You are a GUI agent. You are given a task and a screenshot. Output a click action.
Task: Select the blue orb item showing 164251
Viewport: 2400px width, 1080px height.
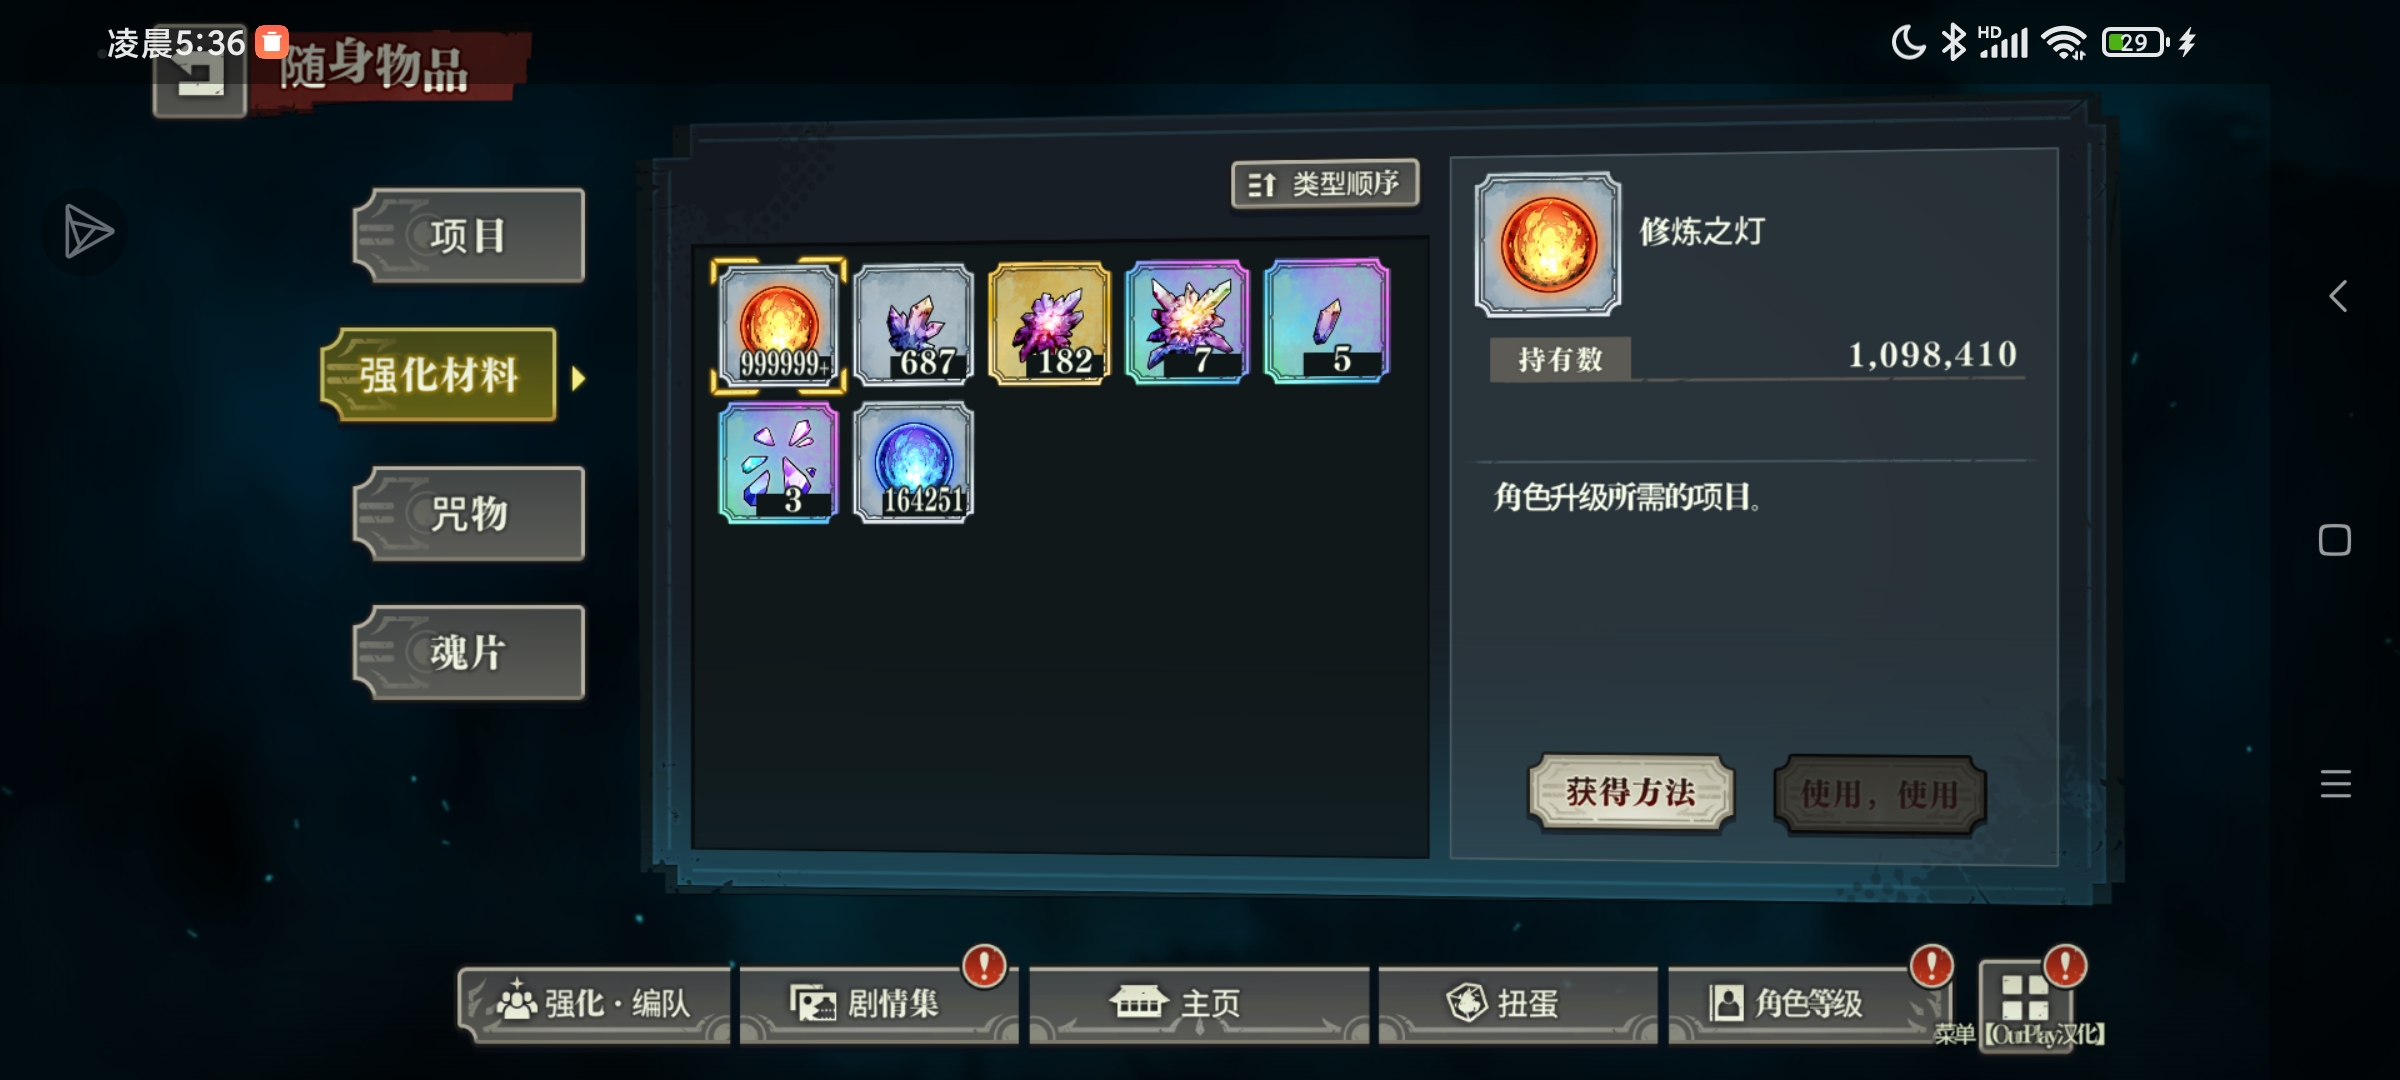pos(914,462)
